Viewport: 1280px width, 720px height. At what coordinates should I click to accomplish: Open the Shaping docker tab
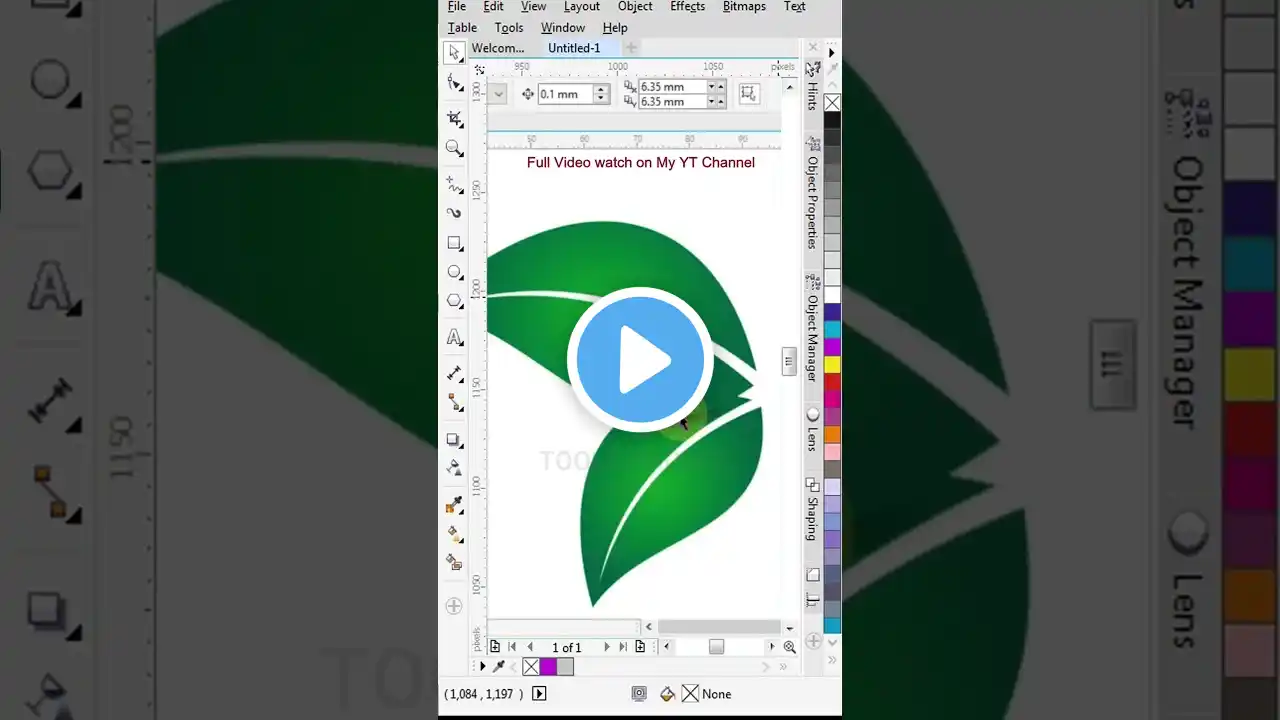click(812, 508)
